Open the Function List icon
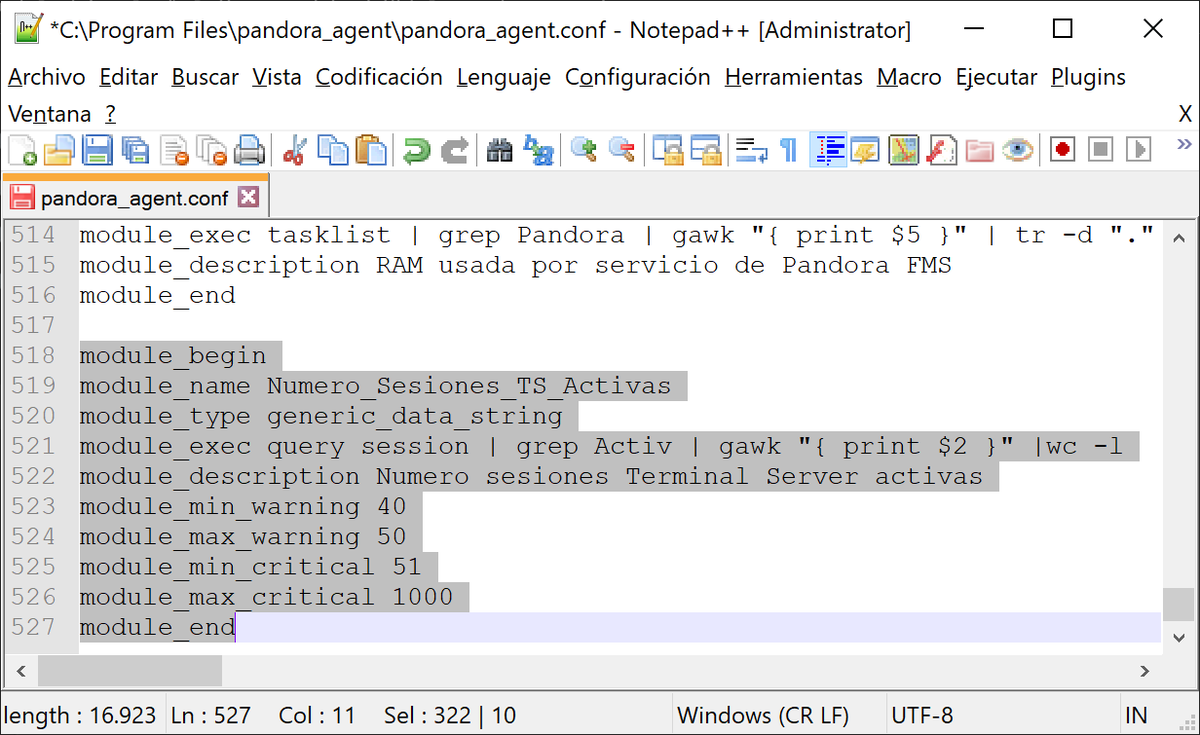Screen dimensions: 1200x735 pos(941,150)
